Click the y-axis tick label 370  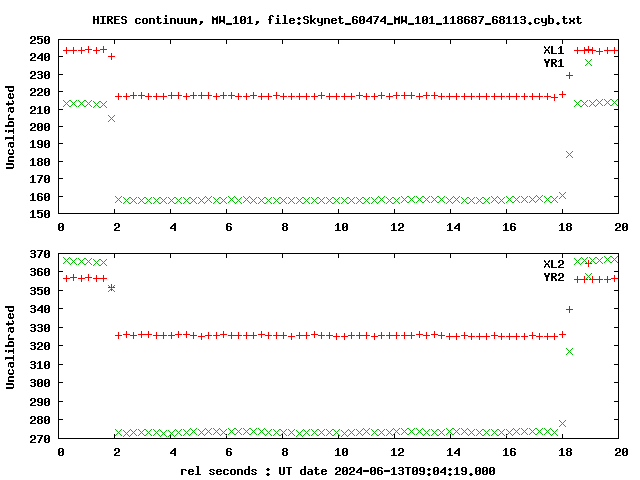click(40, 254)
